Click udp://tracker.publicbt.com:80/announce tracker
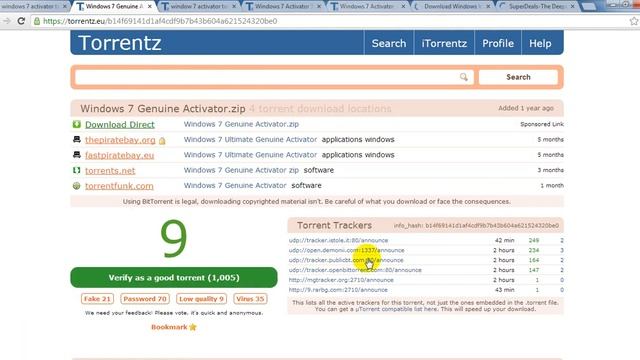The width and height of the screenshot is (640, 360). pos(346,260)
